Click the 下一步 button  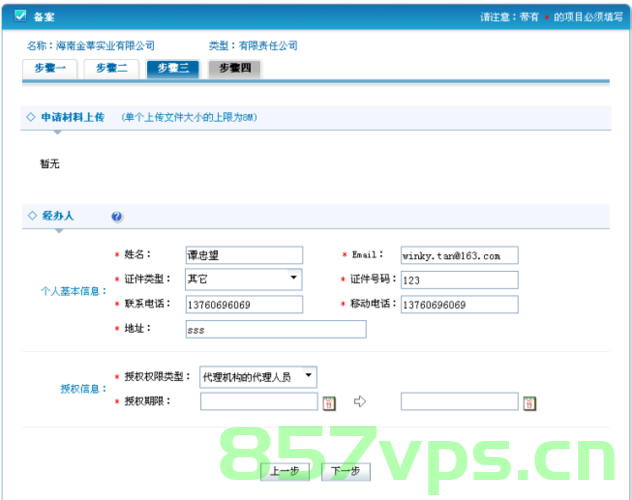point(345,471)
